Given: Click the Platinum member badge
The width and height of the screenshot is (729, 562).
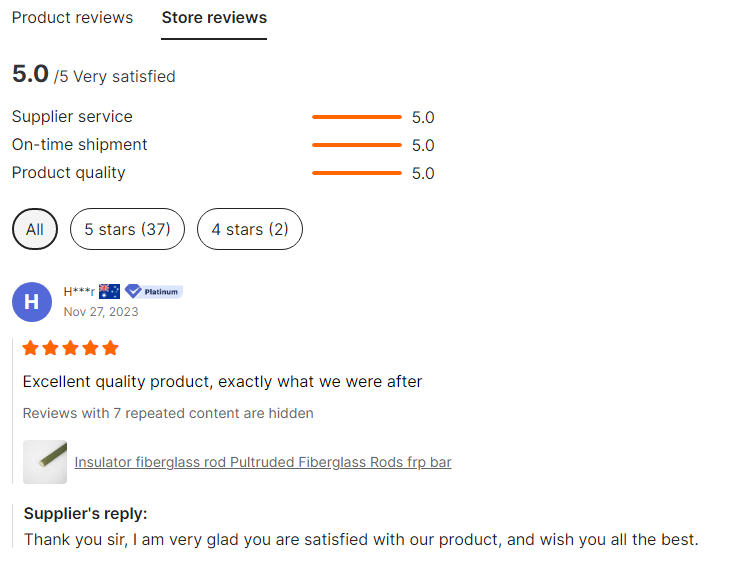Looking at the screenshot, I should pos(153,291).
